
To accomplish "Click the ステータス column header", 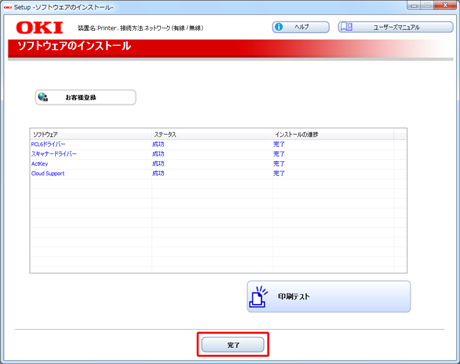I will point(212,134).
